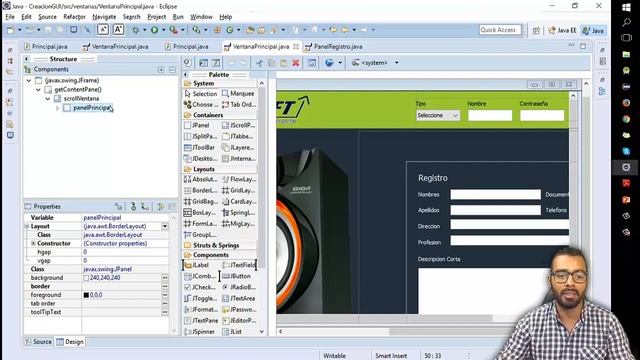The image size is (640, 360).
Task: Collapse the javax.swing.JFrame tree node
Action: pos(29,80)
